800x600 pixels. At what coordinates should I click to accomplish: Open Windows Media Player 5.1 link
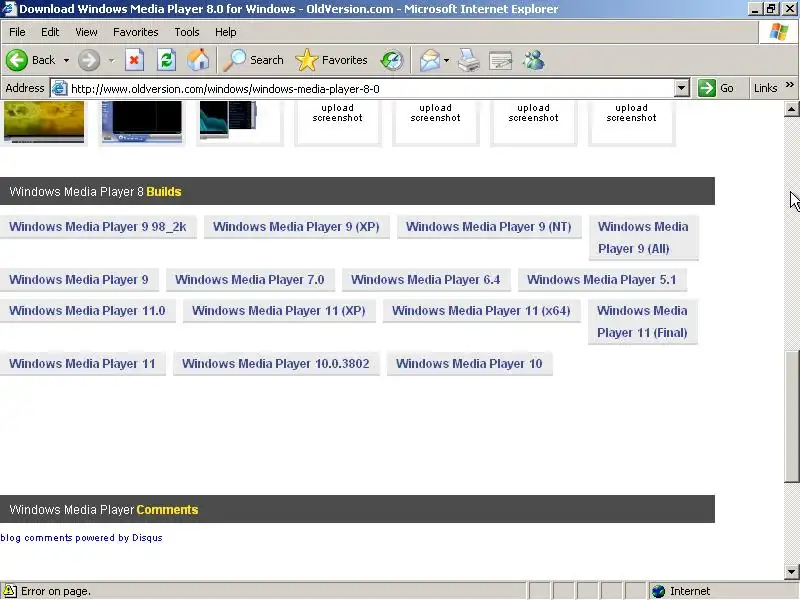(x=602, y=280)
